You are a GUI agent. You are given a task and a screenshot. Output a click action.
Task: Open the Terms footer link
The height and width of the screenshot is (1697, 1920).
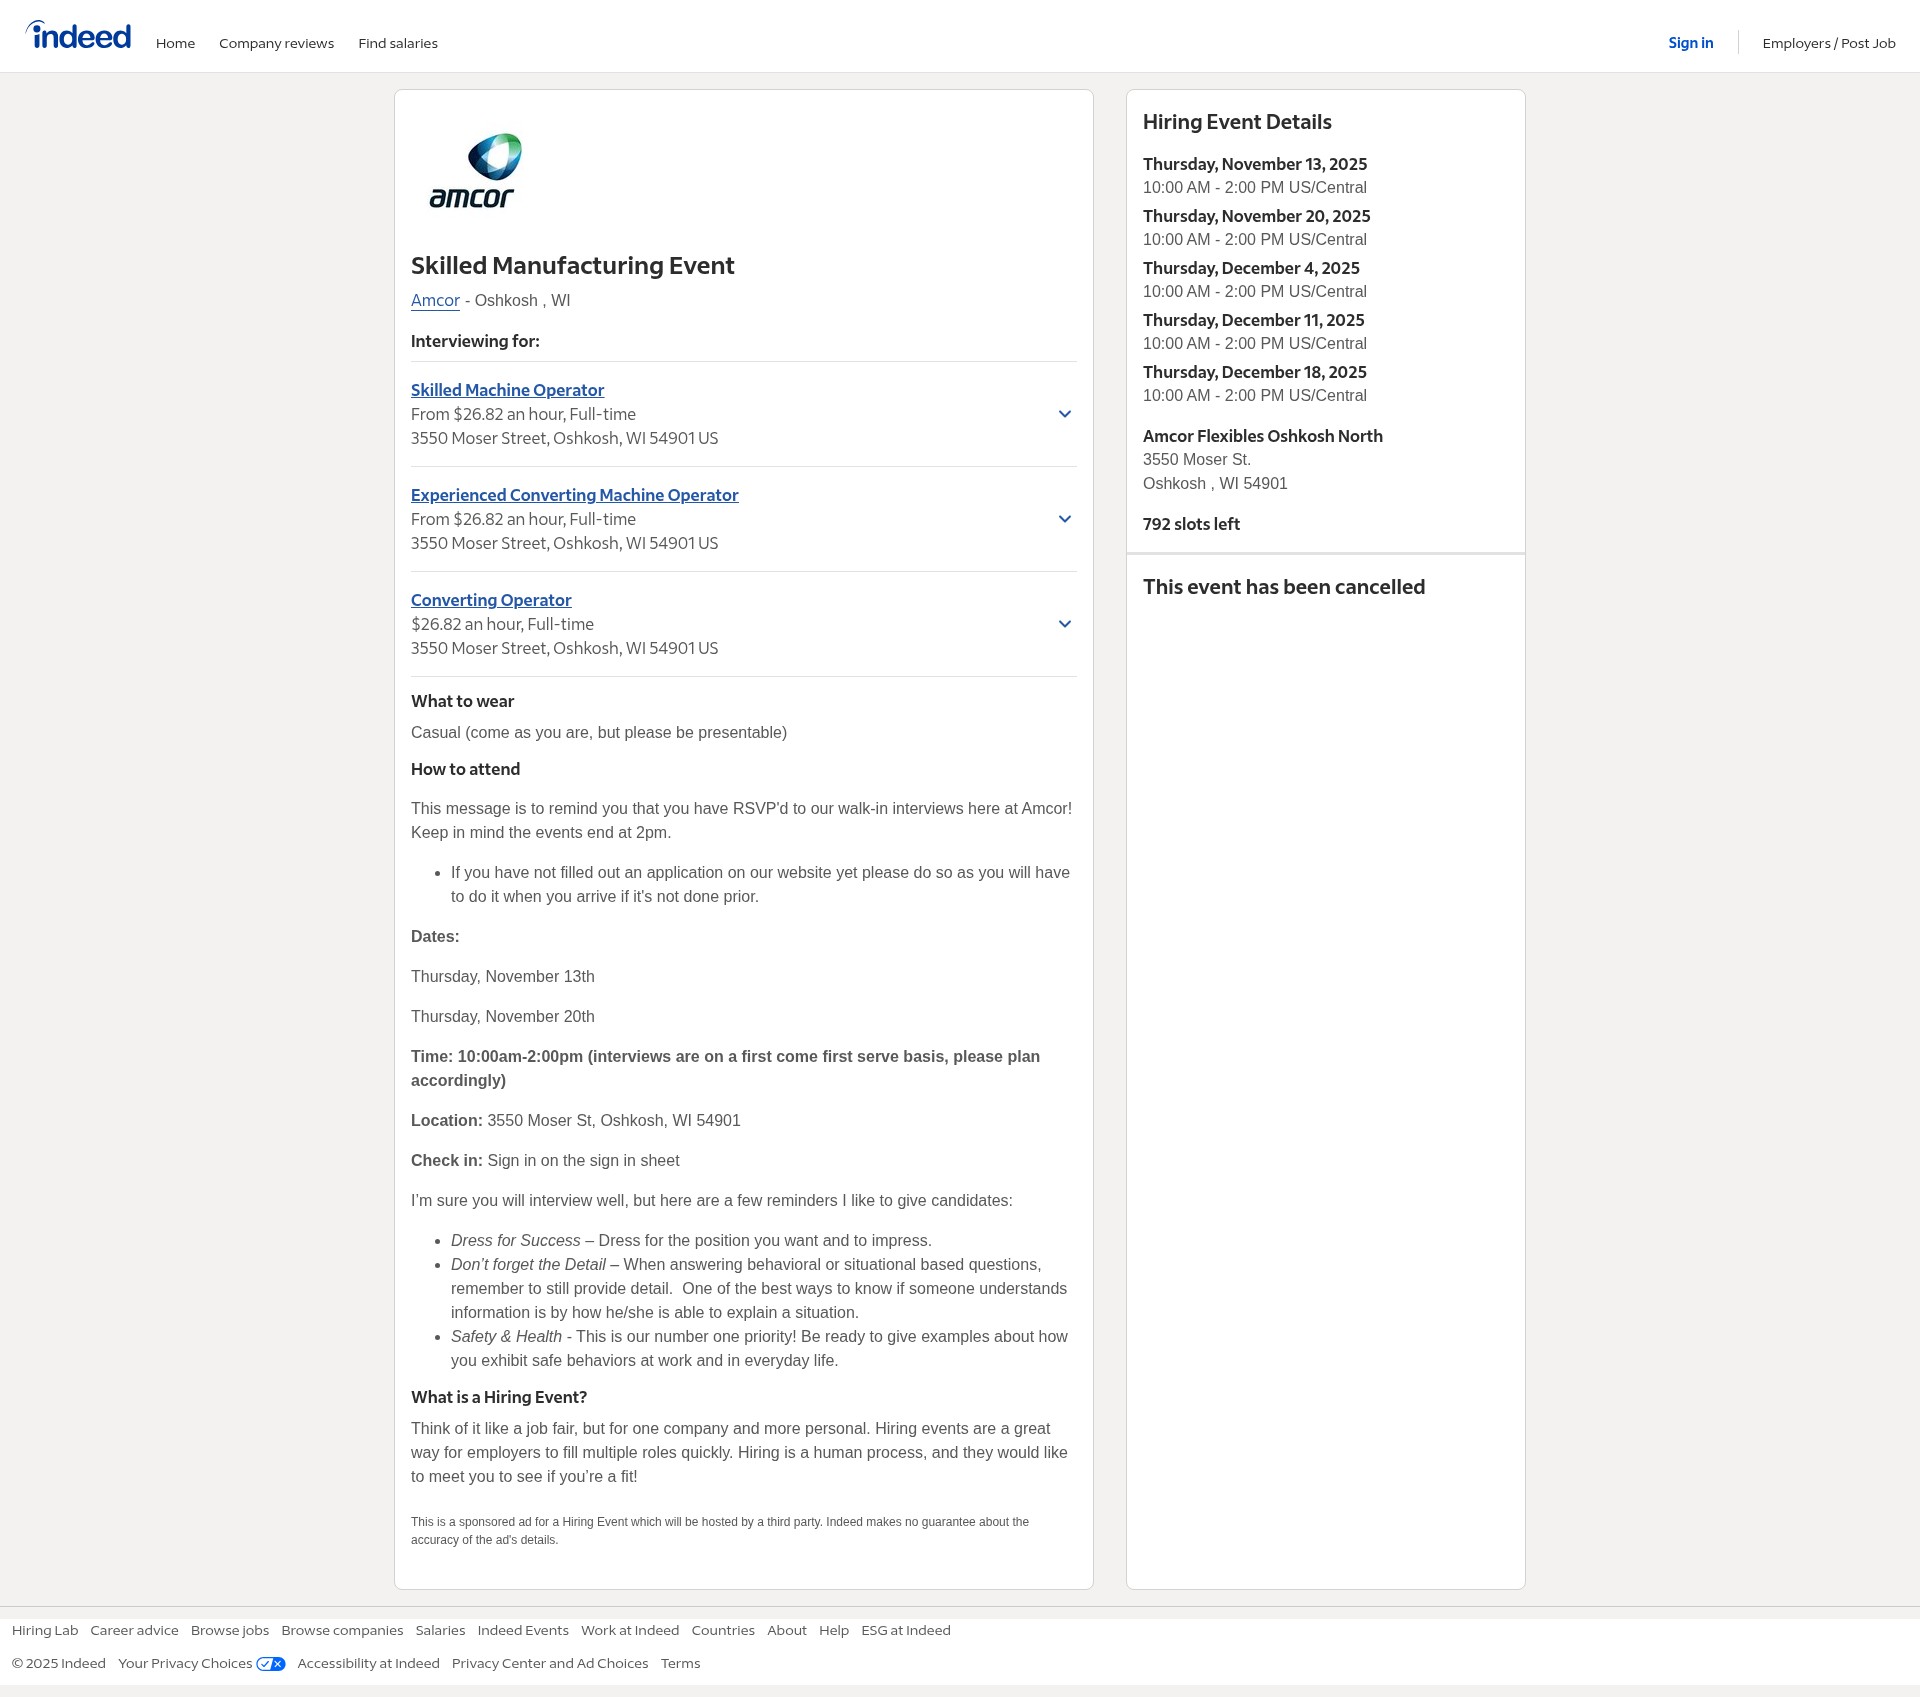[x=680, y=1663]
